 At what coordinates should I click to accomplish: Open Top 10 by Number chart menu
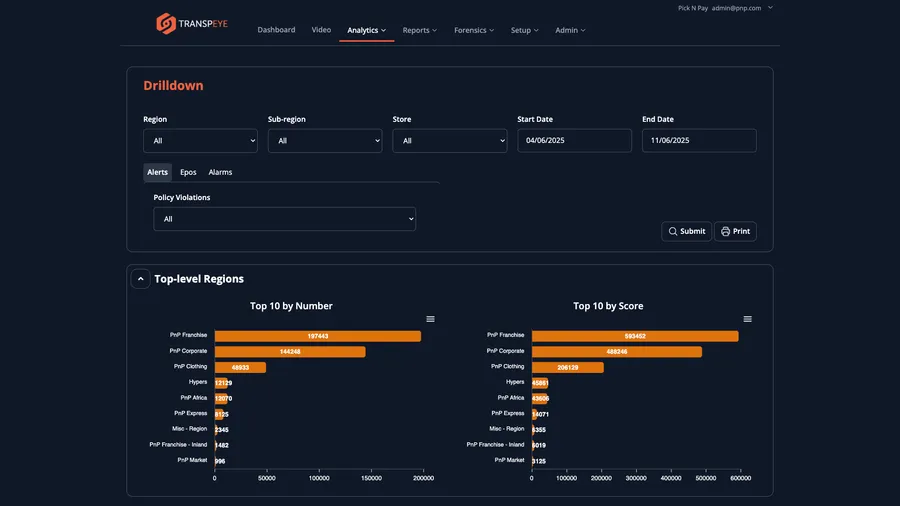tap(430, 319)
